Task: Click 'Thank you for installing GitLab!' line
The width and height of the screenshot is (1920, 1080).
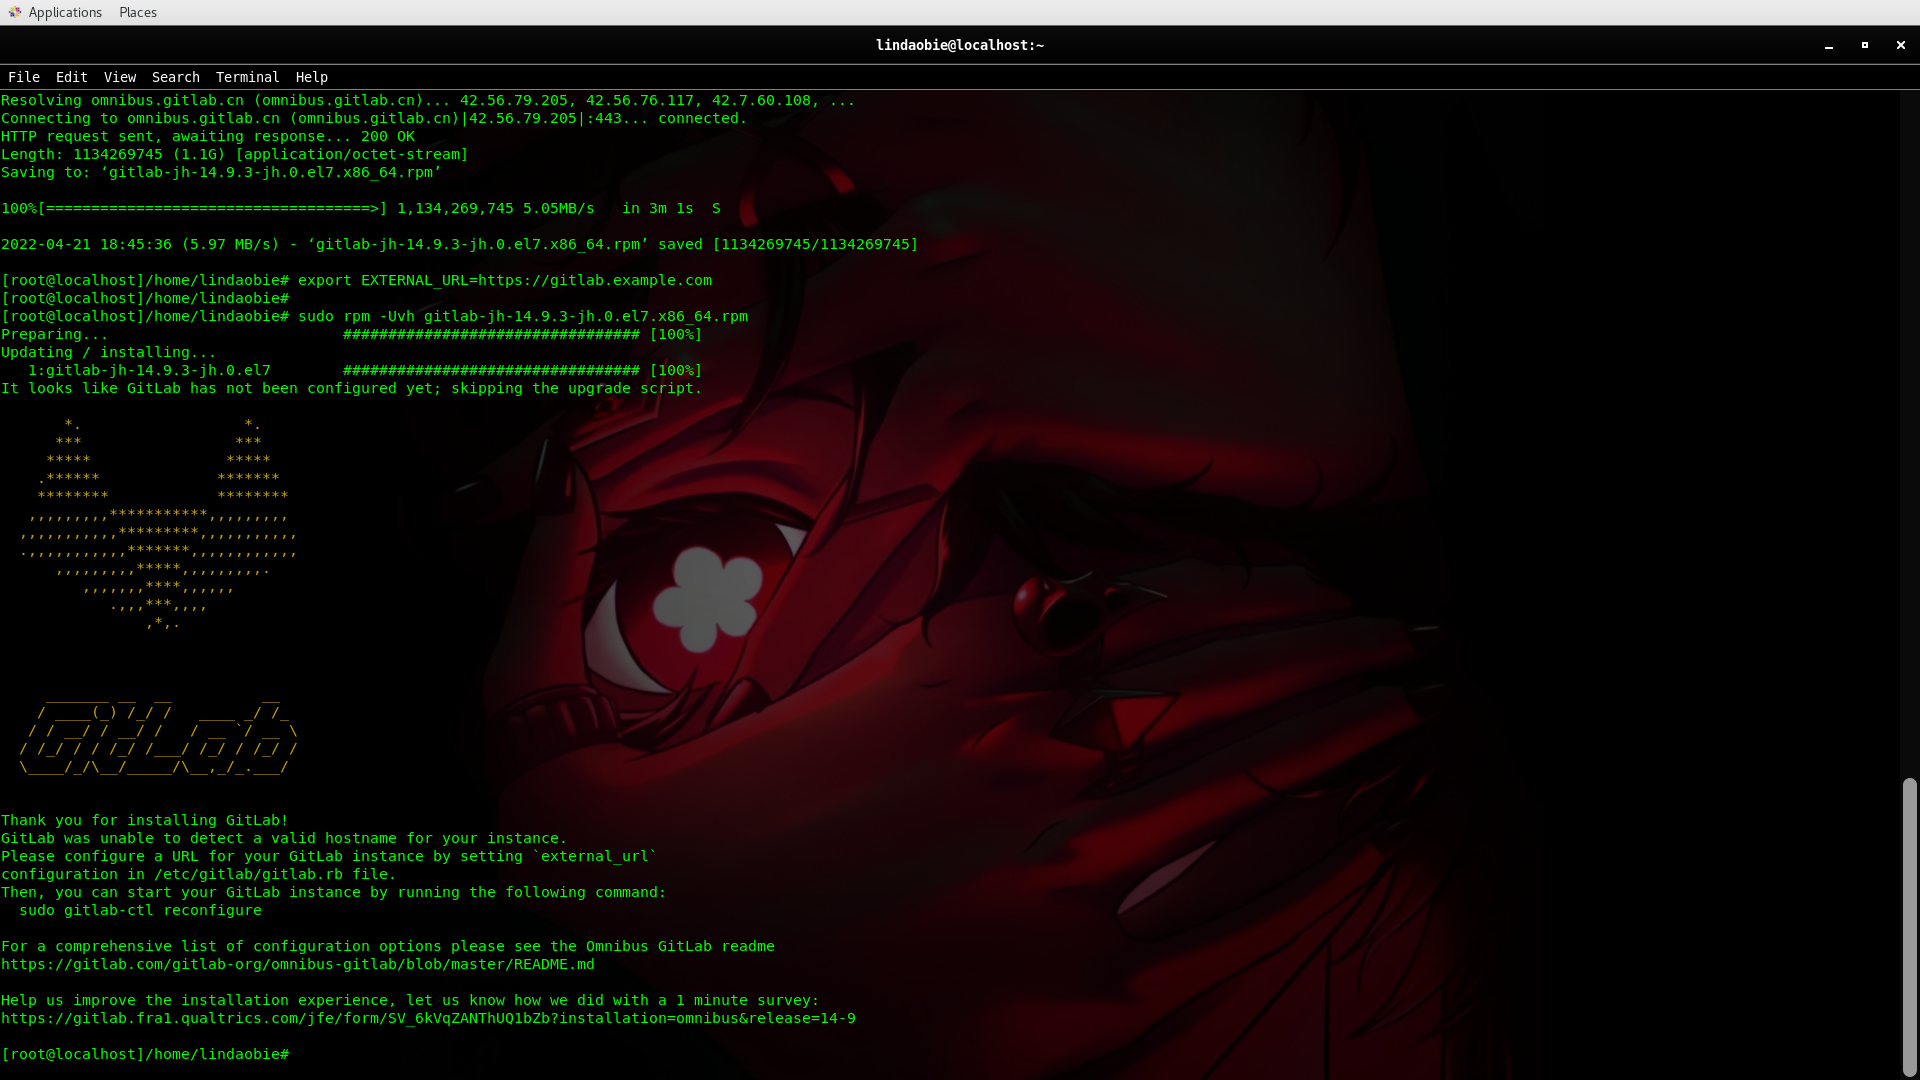Action: [145, 820]
